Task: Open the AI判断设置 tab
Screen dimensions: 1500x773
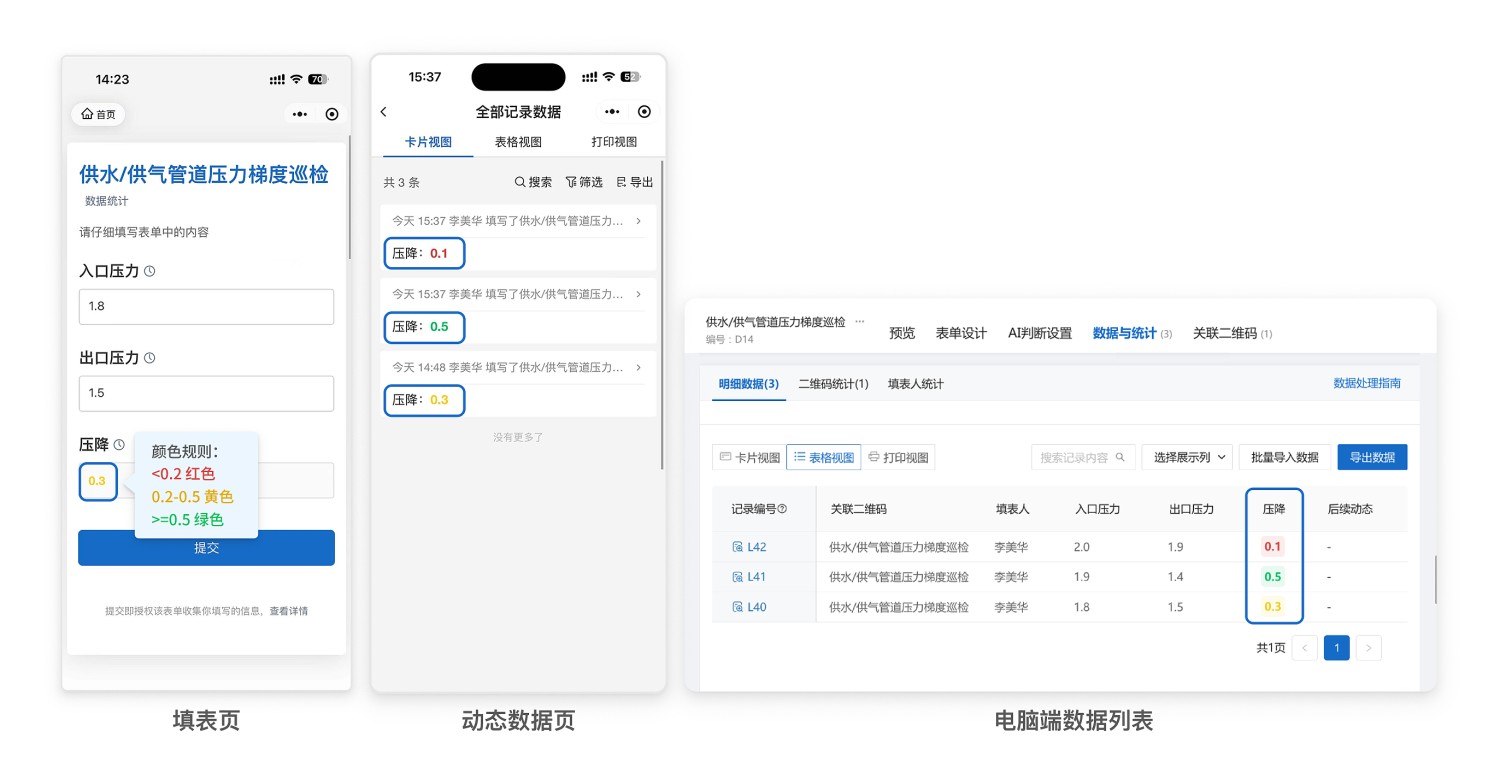Action: tap(1039, 333)
